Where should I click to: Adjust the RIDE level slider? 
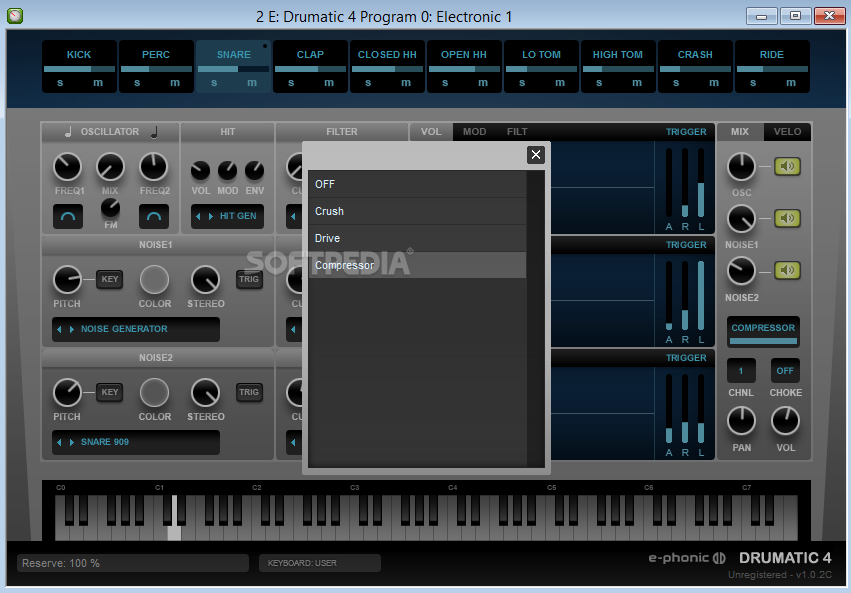point(772,69)
